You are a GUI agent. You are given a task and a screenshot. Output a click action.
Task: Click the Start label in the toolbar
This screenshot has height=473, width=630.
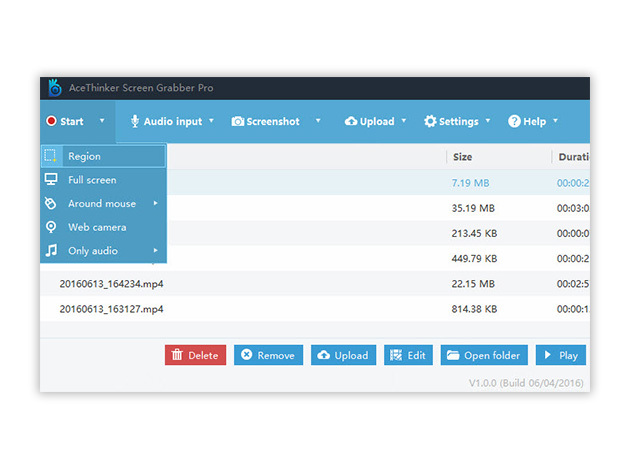[72, 121]
